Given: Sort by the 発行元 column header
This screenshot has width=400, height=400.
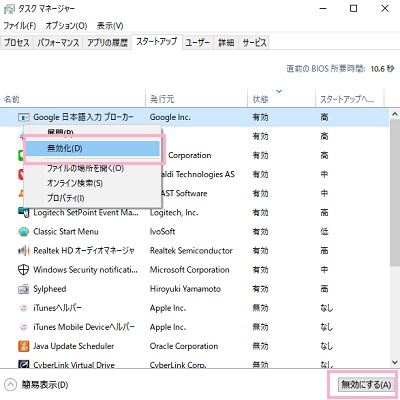Looking at the screenshot, I should click(197, 99).
